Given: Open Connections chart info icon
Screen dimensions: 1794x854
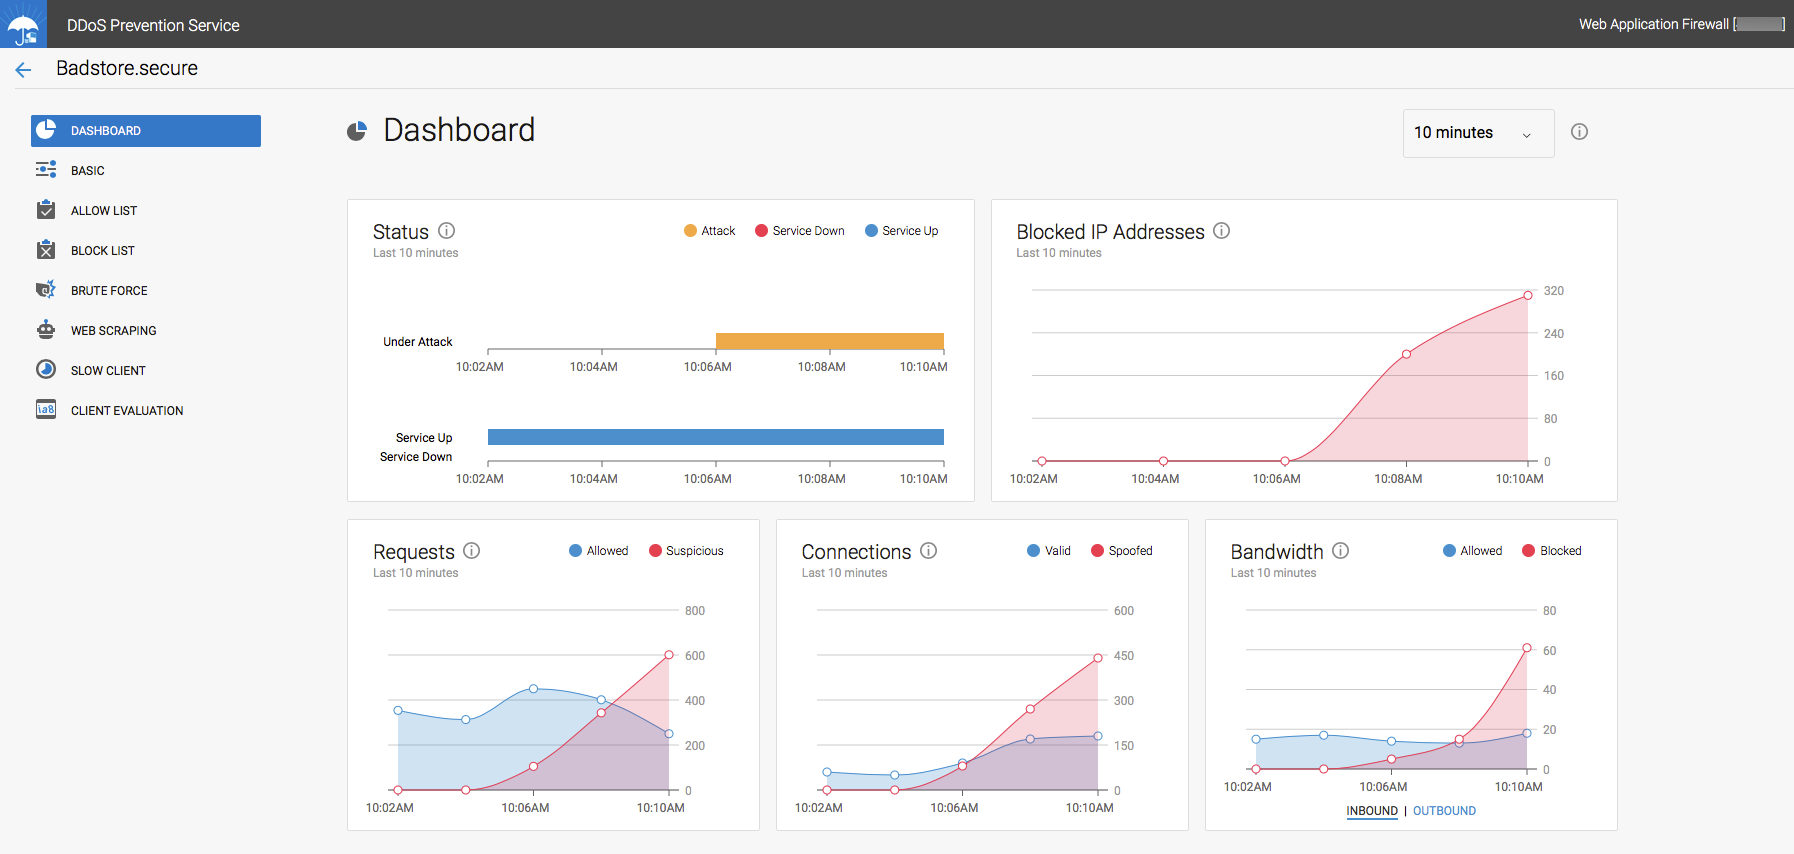Looking at the screenshot, I should [x=929, y=551].
